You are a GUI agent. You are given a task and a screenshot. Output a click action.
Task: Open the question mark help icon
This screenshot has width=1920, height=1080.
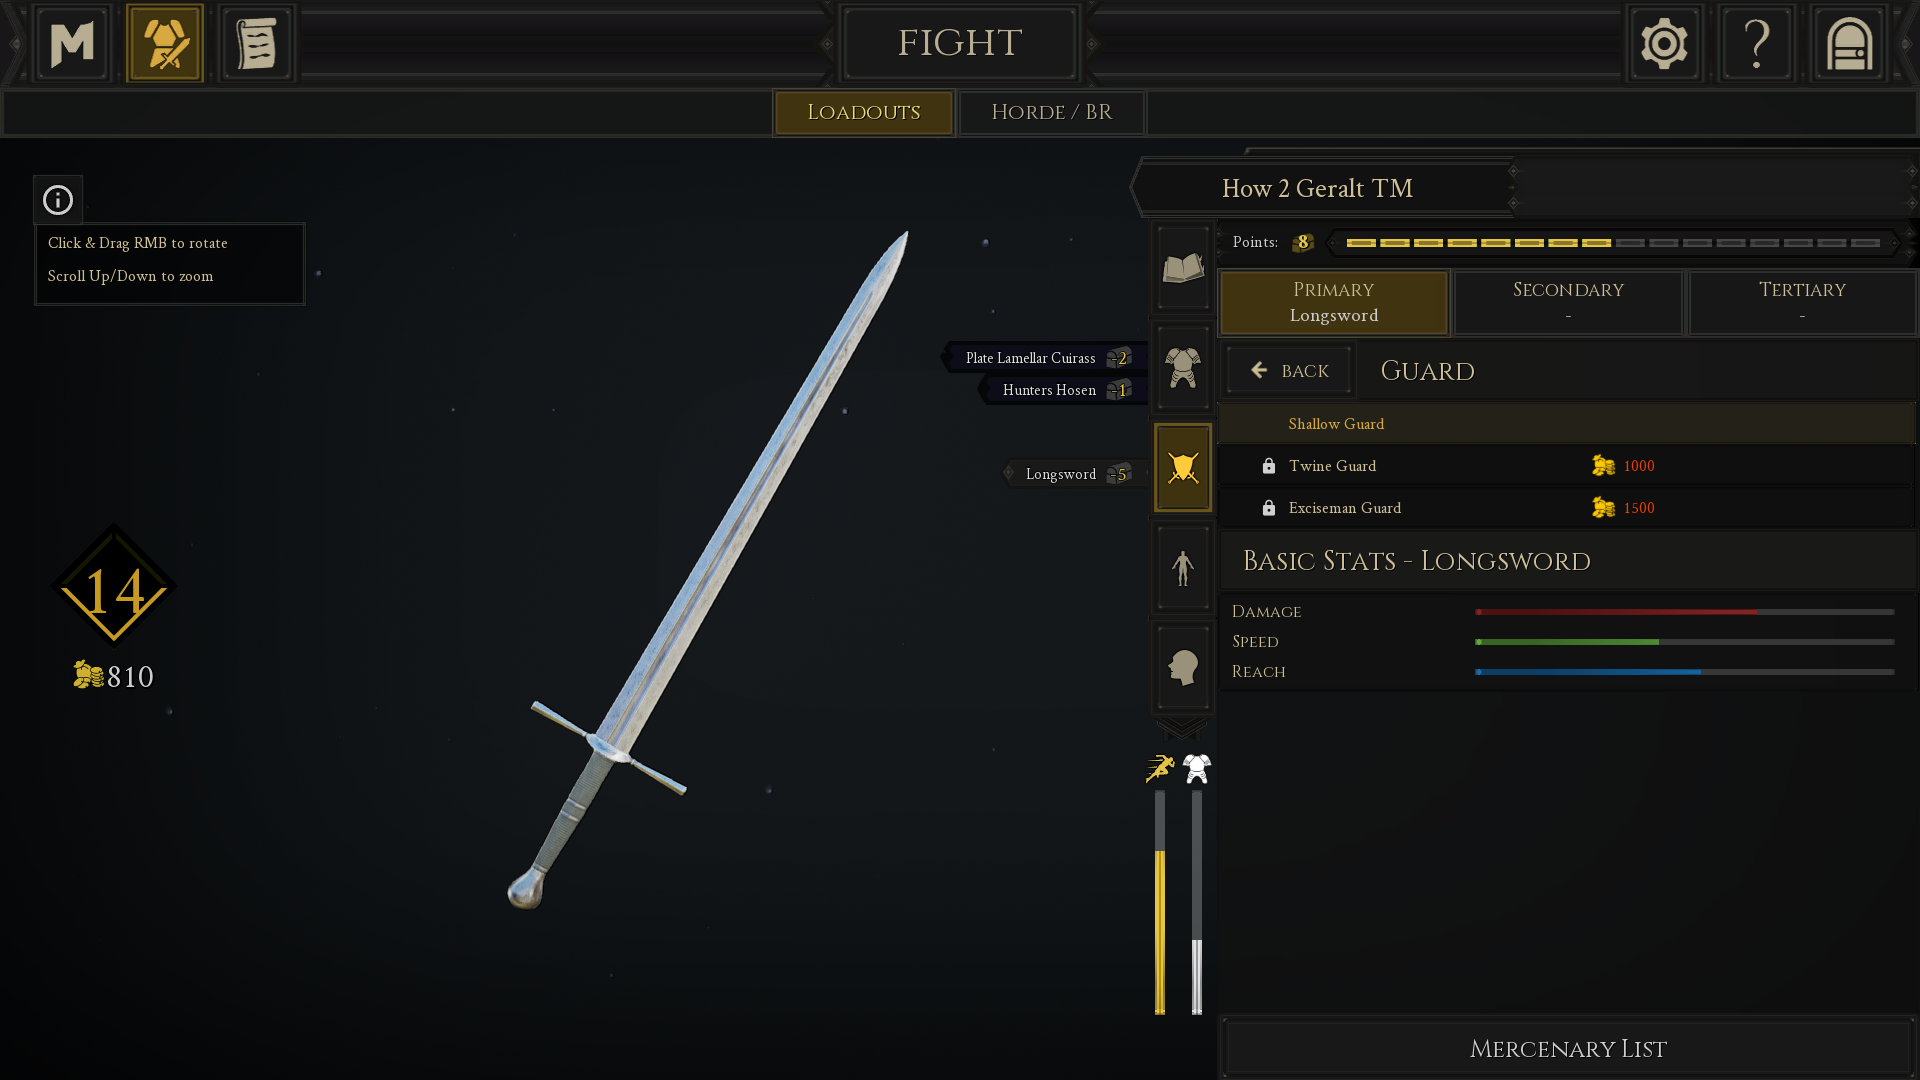1757,44
